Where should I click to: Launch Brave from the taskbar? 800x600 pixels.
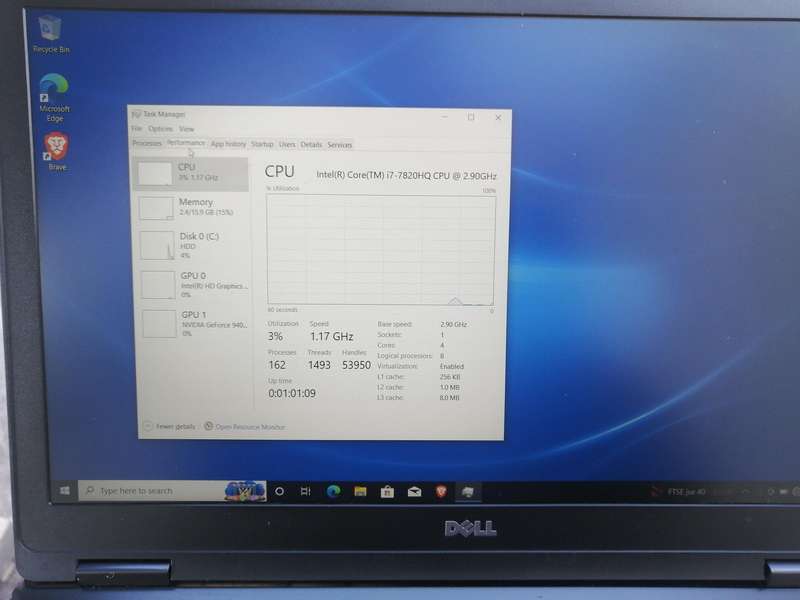441,491
